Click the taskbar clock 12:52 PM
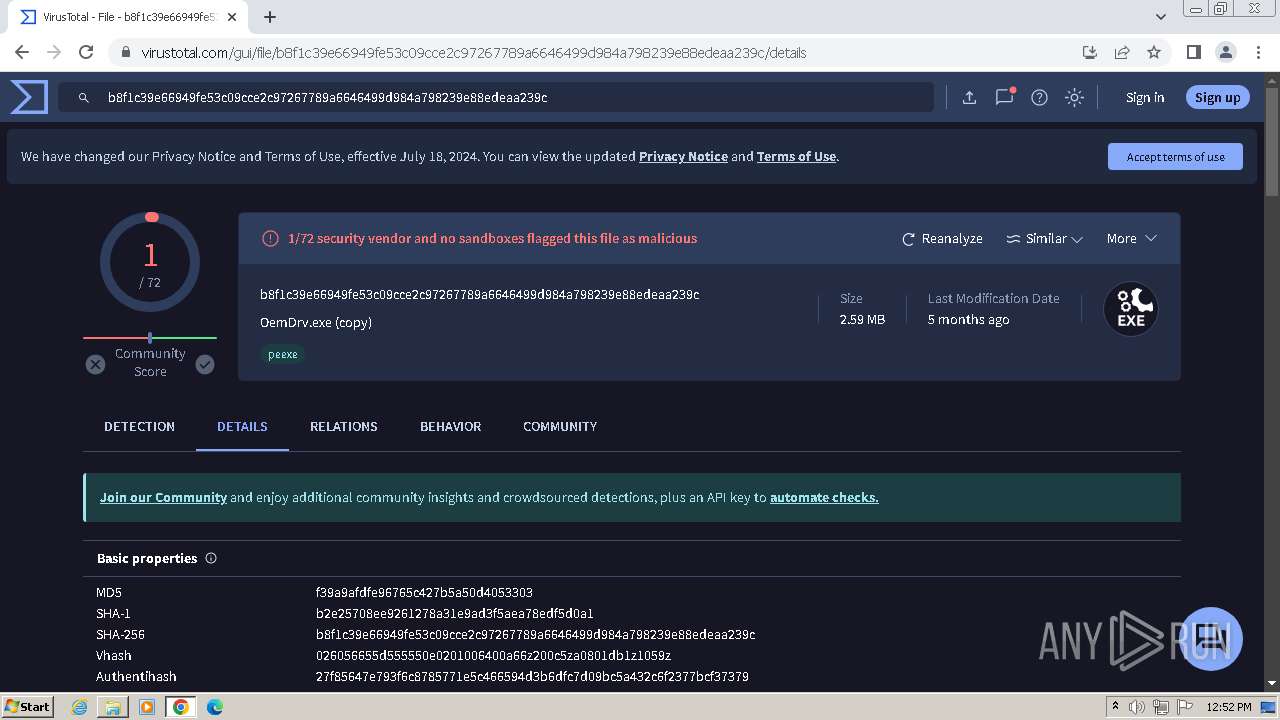This screenshot has height=720, width=1280. (x=1229, y=707)
